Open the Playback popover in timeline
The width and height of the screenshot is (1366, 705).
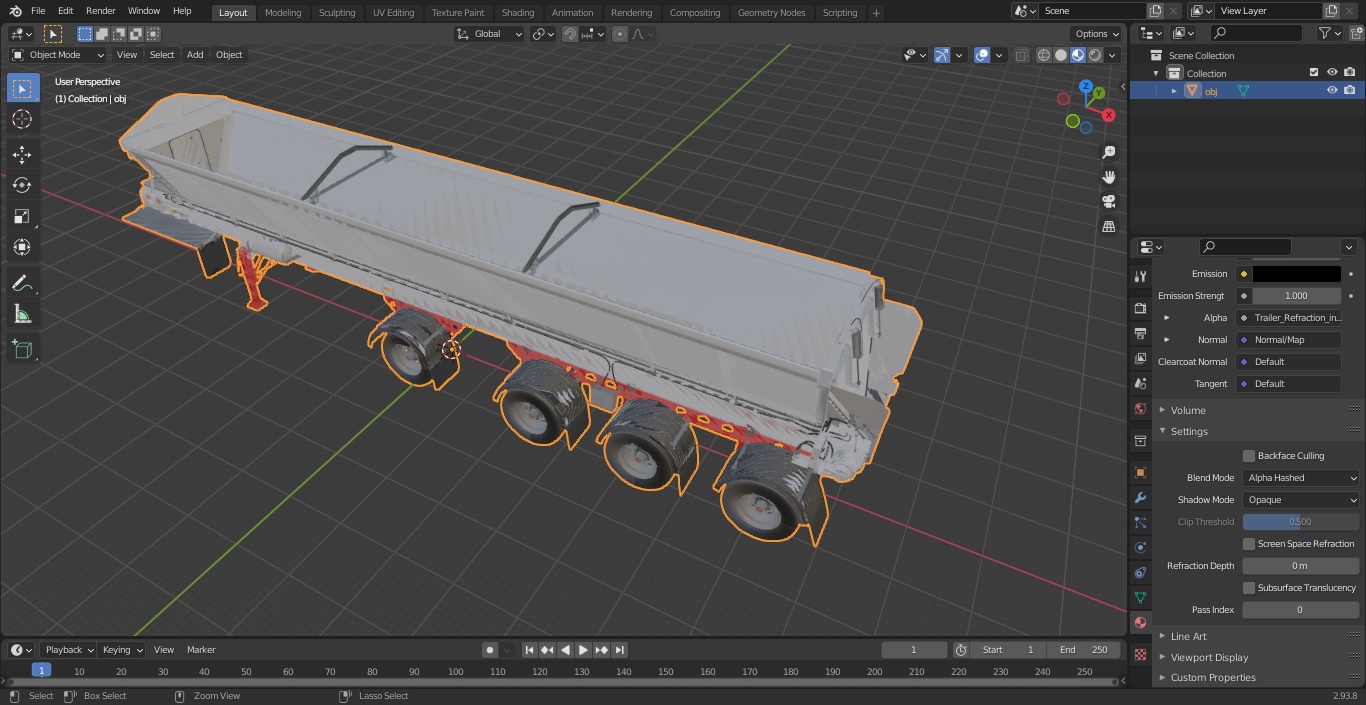coord(68,650)
